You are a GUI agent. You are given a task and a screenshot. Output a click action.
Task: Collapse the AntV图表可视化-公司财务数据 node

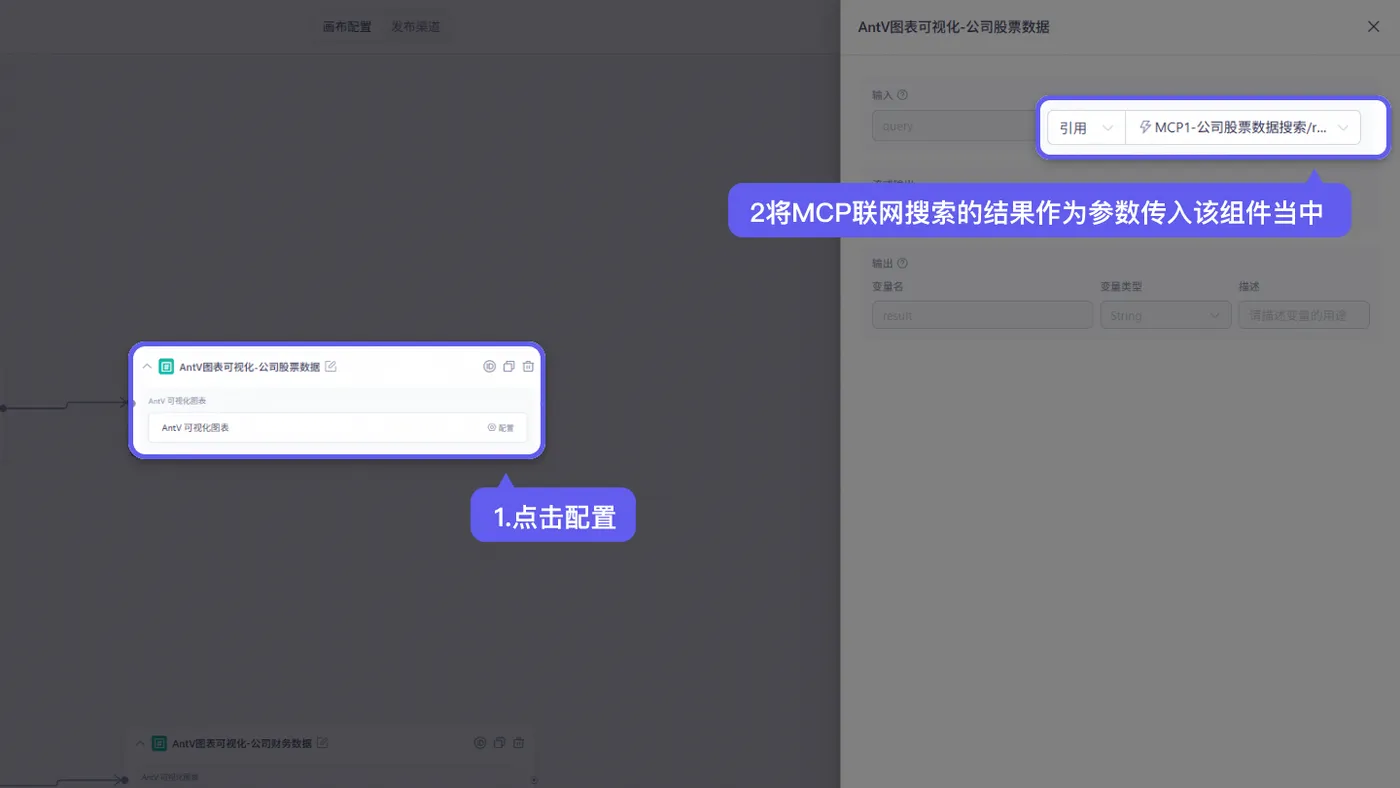(140, 743)
